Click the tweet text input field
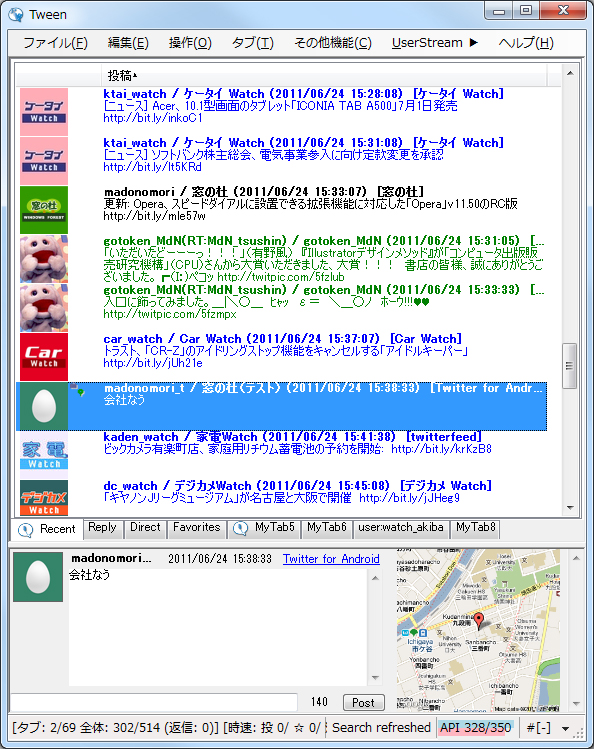The height and width of the screenshot is (749, 594). pos(155,702)
